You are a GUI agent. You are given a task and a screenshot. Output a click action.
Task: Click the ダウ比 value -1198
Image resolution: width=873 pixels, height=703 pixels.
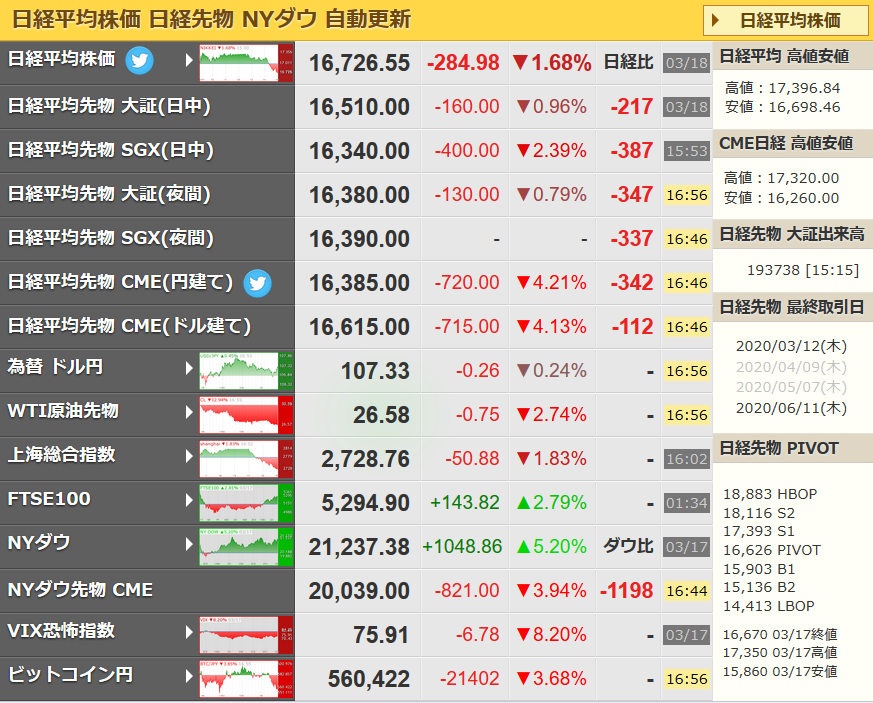point(626,591)
